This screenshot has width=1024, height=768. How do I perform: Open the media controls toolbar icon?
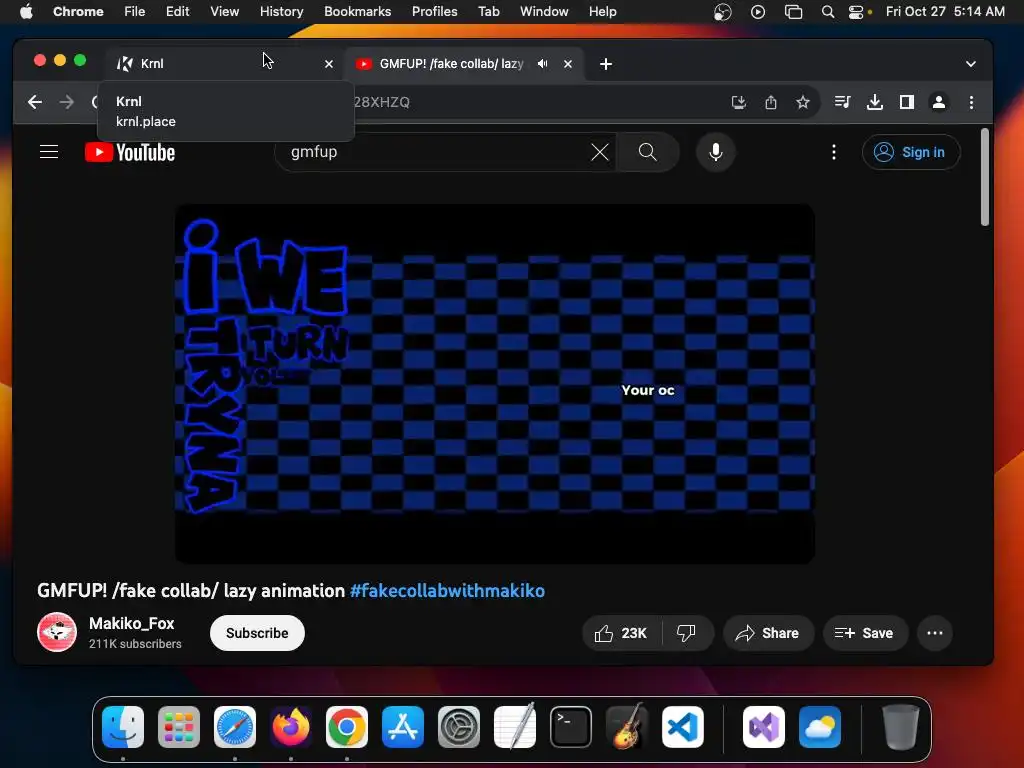point(842,103)
